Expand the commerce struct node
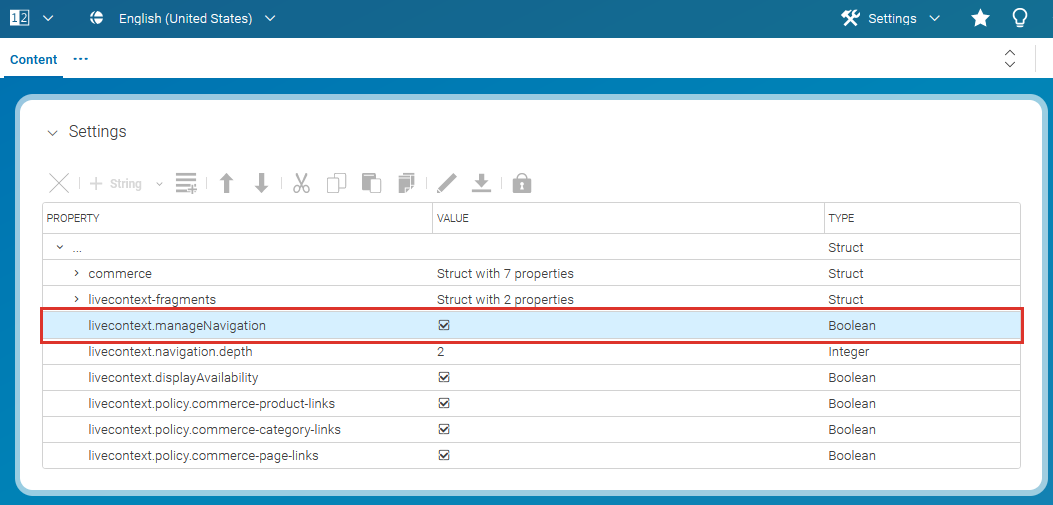 coord(77,273)
